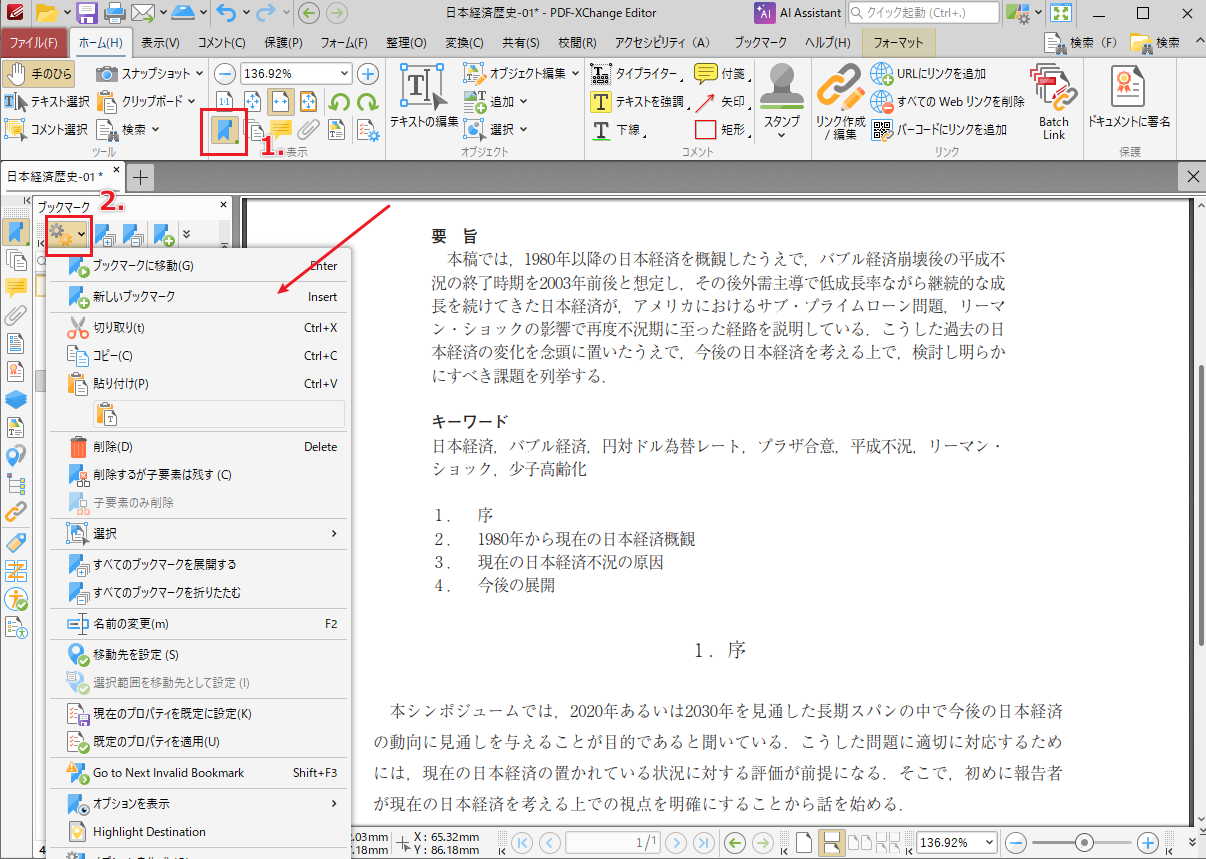This screenshot has height=859, width=1206.
Task: Open the View (表示) ribbon tab
Action: pyautogui.click(x=160, y=43)
